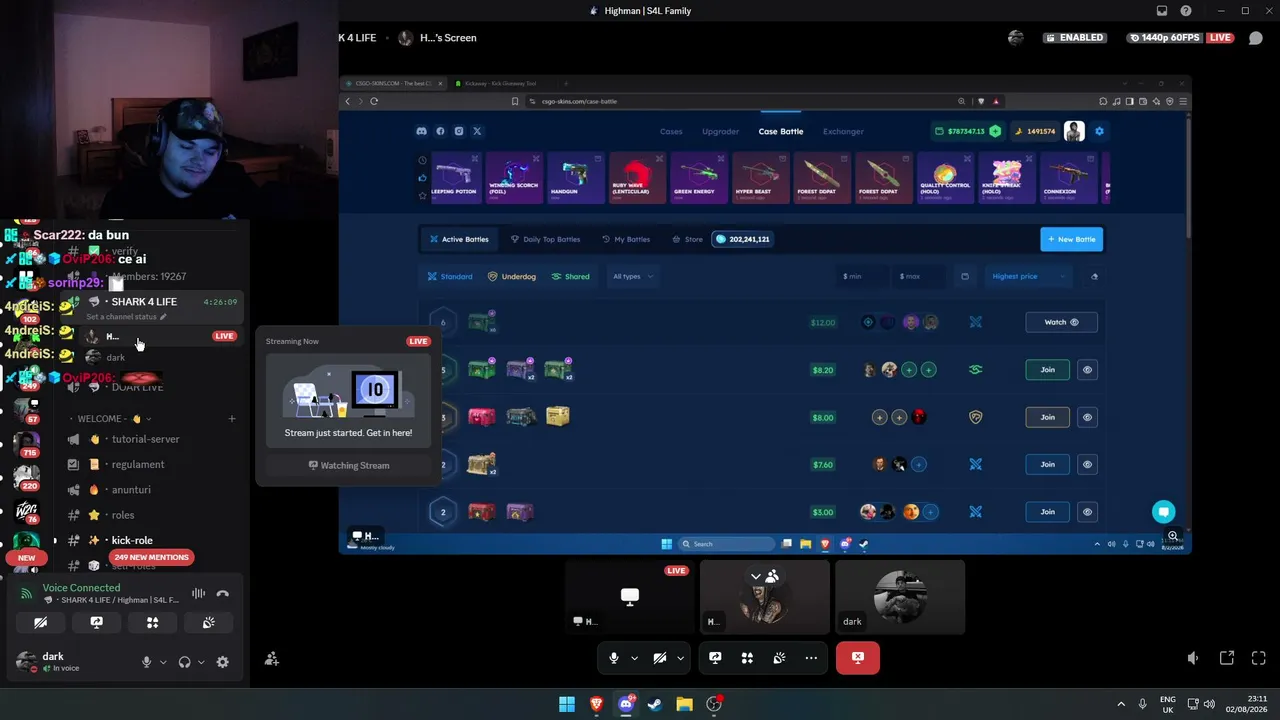Expand microphone options in call control bar
Screen dimensions: 1280x720
(x=634, y=658)
